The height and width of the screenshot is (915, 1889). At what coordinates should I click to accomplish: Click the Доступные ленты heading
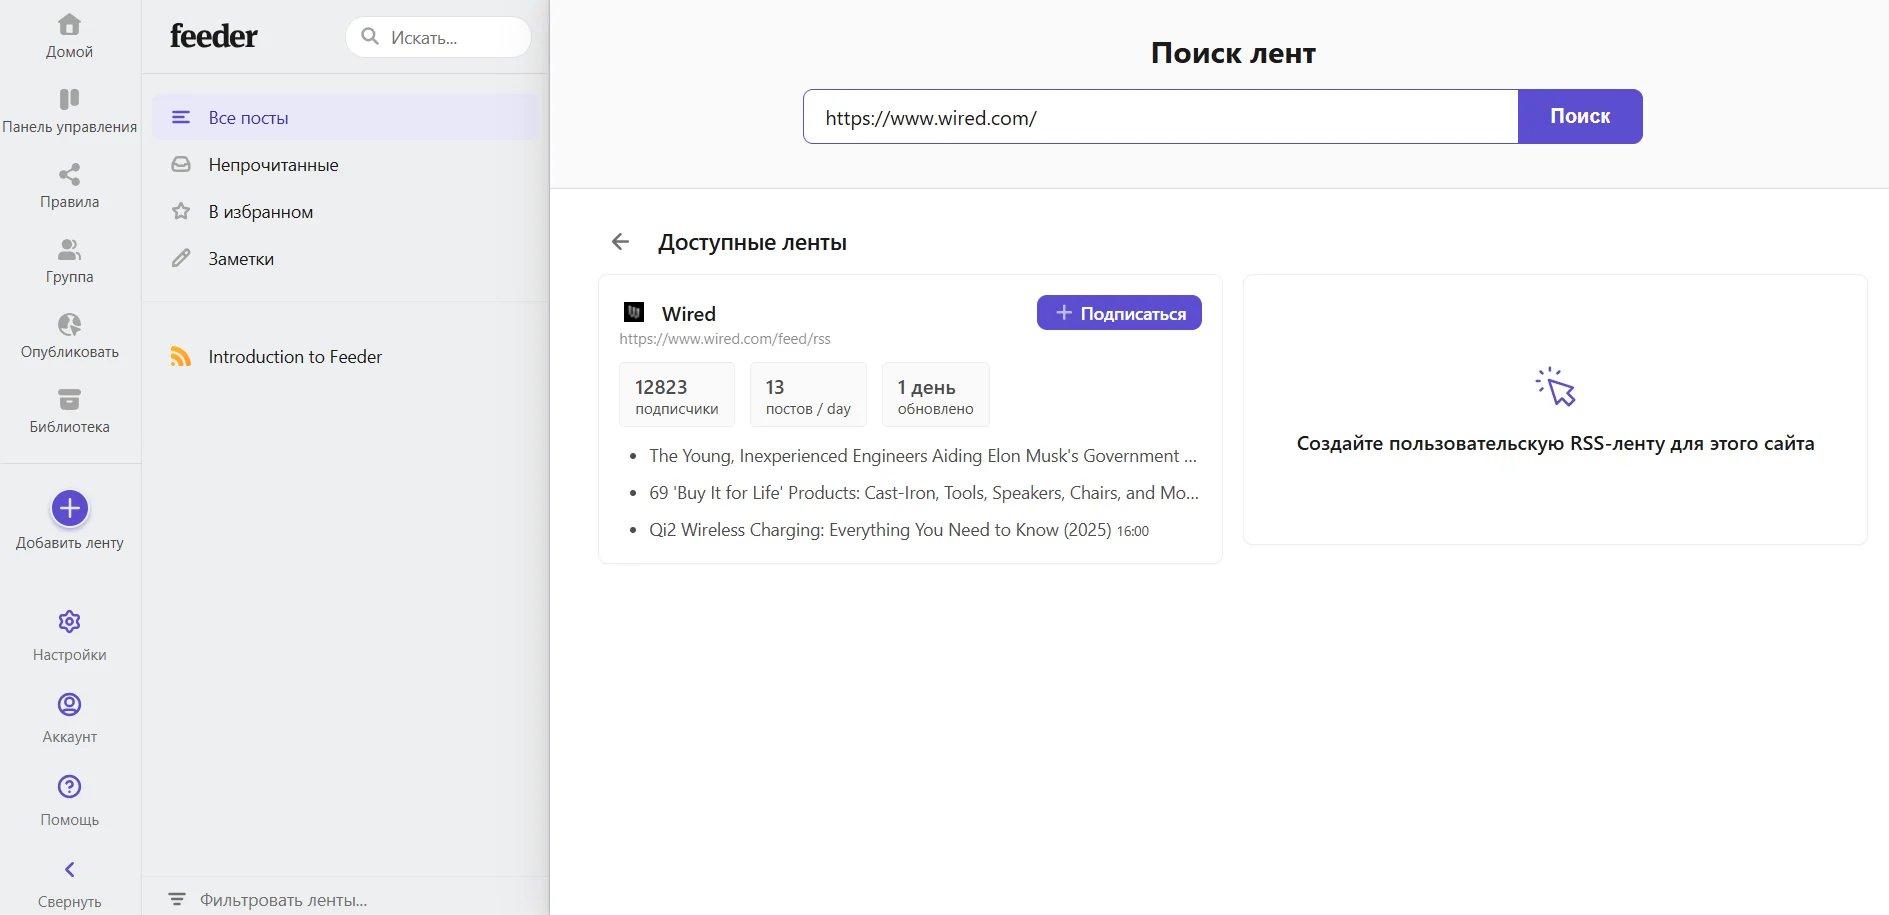(752, 242)
